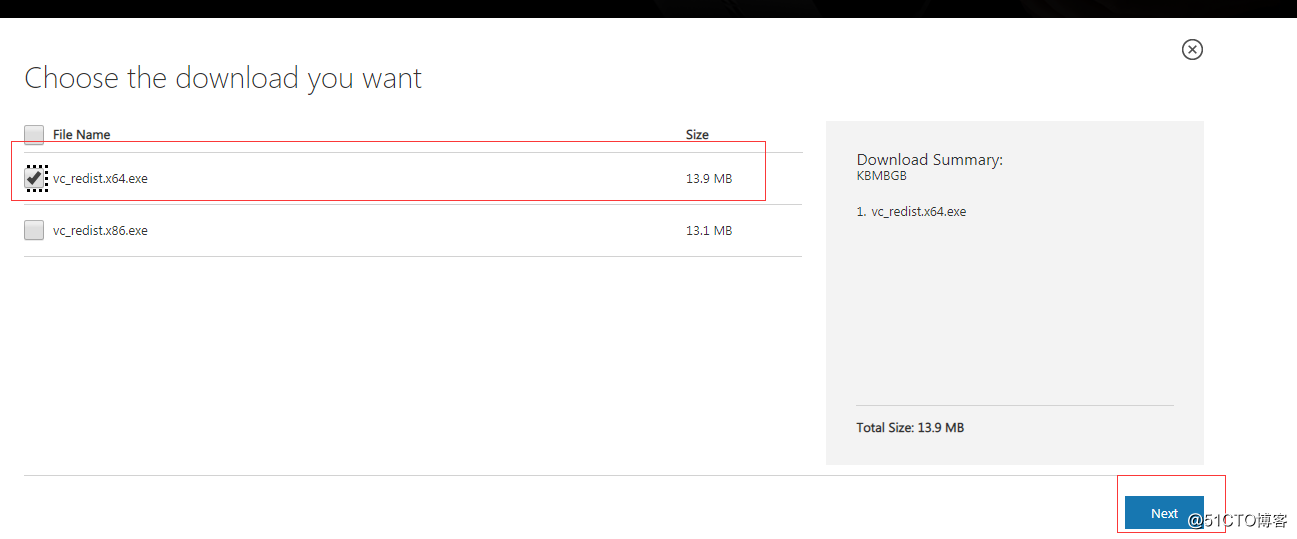Check the vc_redist.x86.exe checkbox

34,230
